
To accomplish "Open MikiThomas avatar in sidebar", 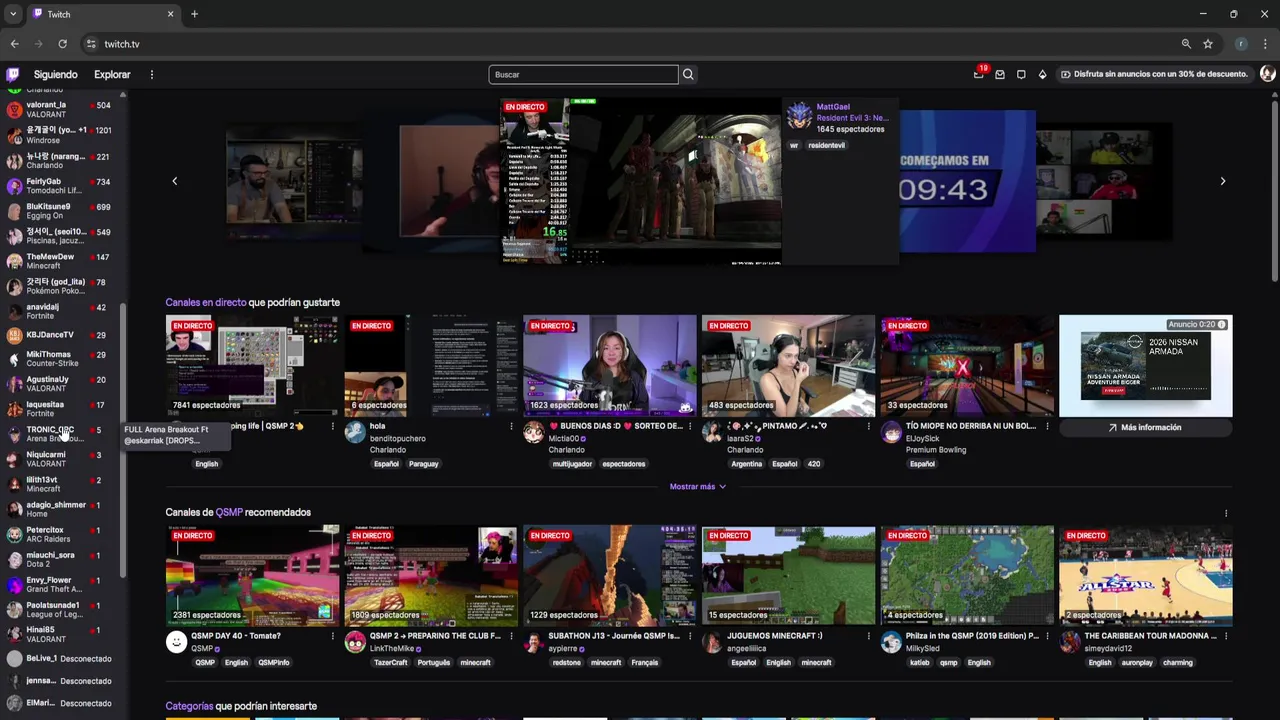I will click(x=14, y=359).
